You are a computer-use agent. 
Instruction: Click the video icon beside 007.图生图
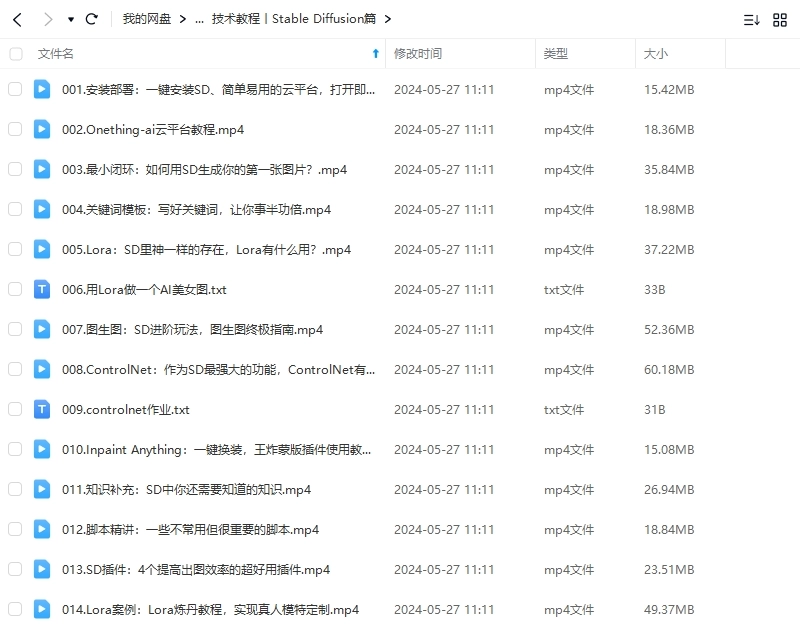41,329
